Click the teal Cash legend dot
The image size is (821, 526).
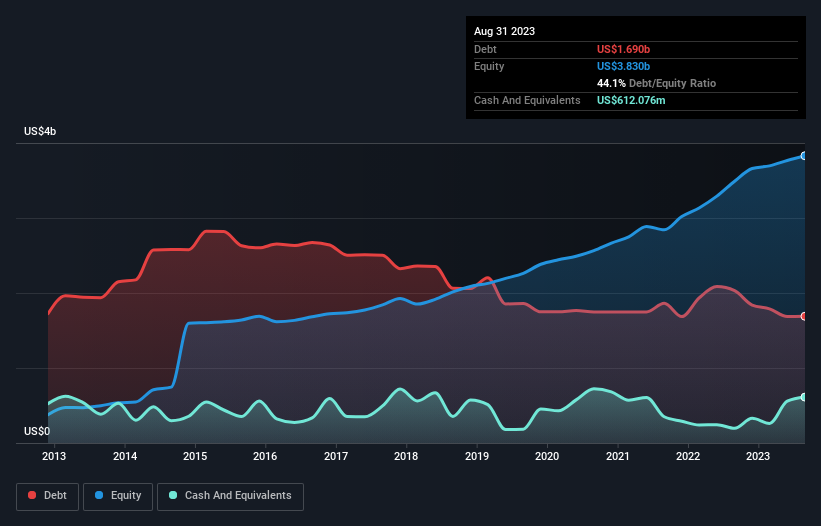pyautogui.click(x=173, y=495)
